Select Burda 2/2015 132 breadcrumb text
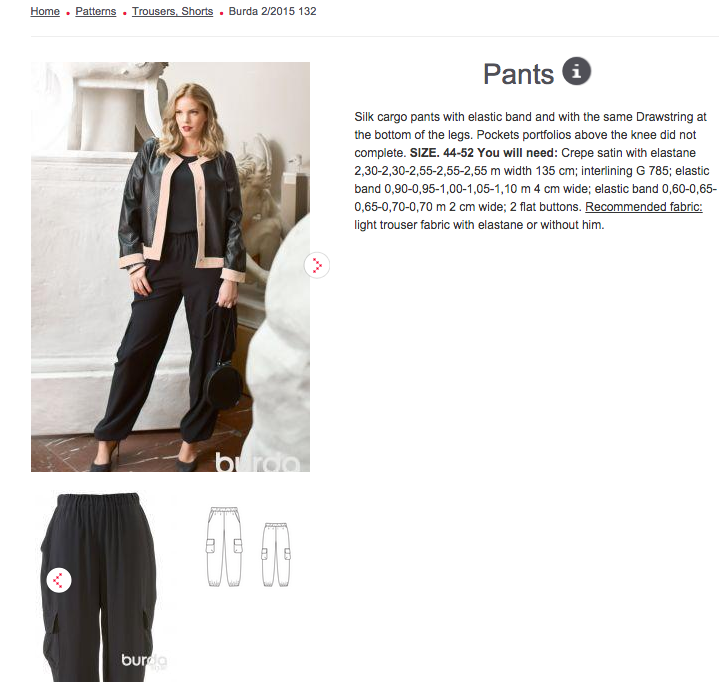Viewport: 727px width, 692px height. pos(273,11)
